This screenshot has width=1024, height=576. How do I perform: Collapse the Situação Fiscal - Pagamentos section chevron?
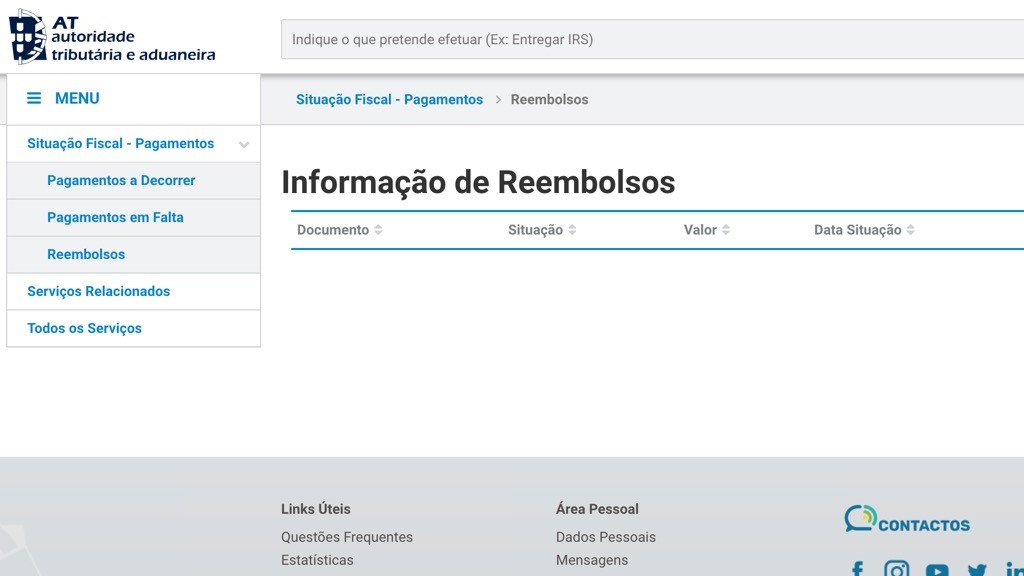243,144
